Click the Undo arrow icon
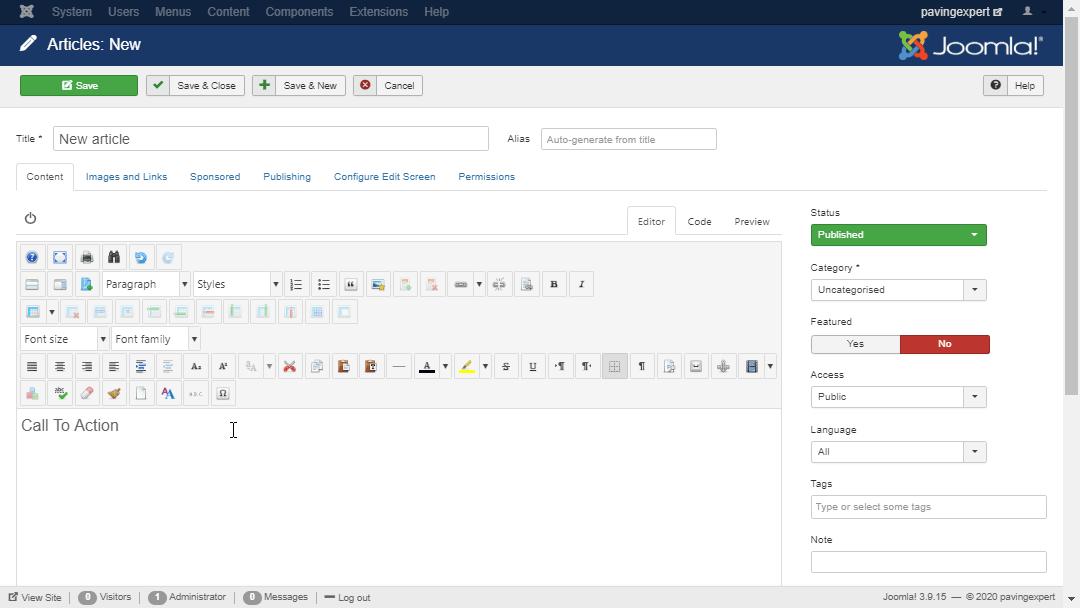Viewport: 1080px width, 608px height. 141,257
